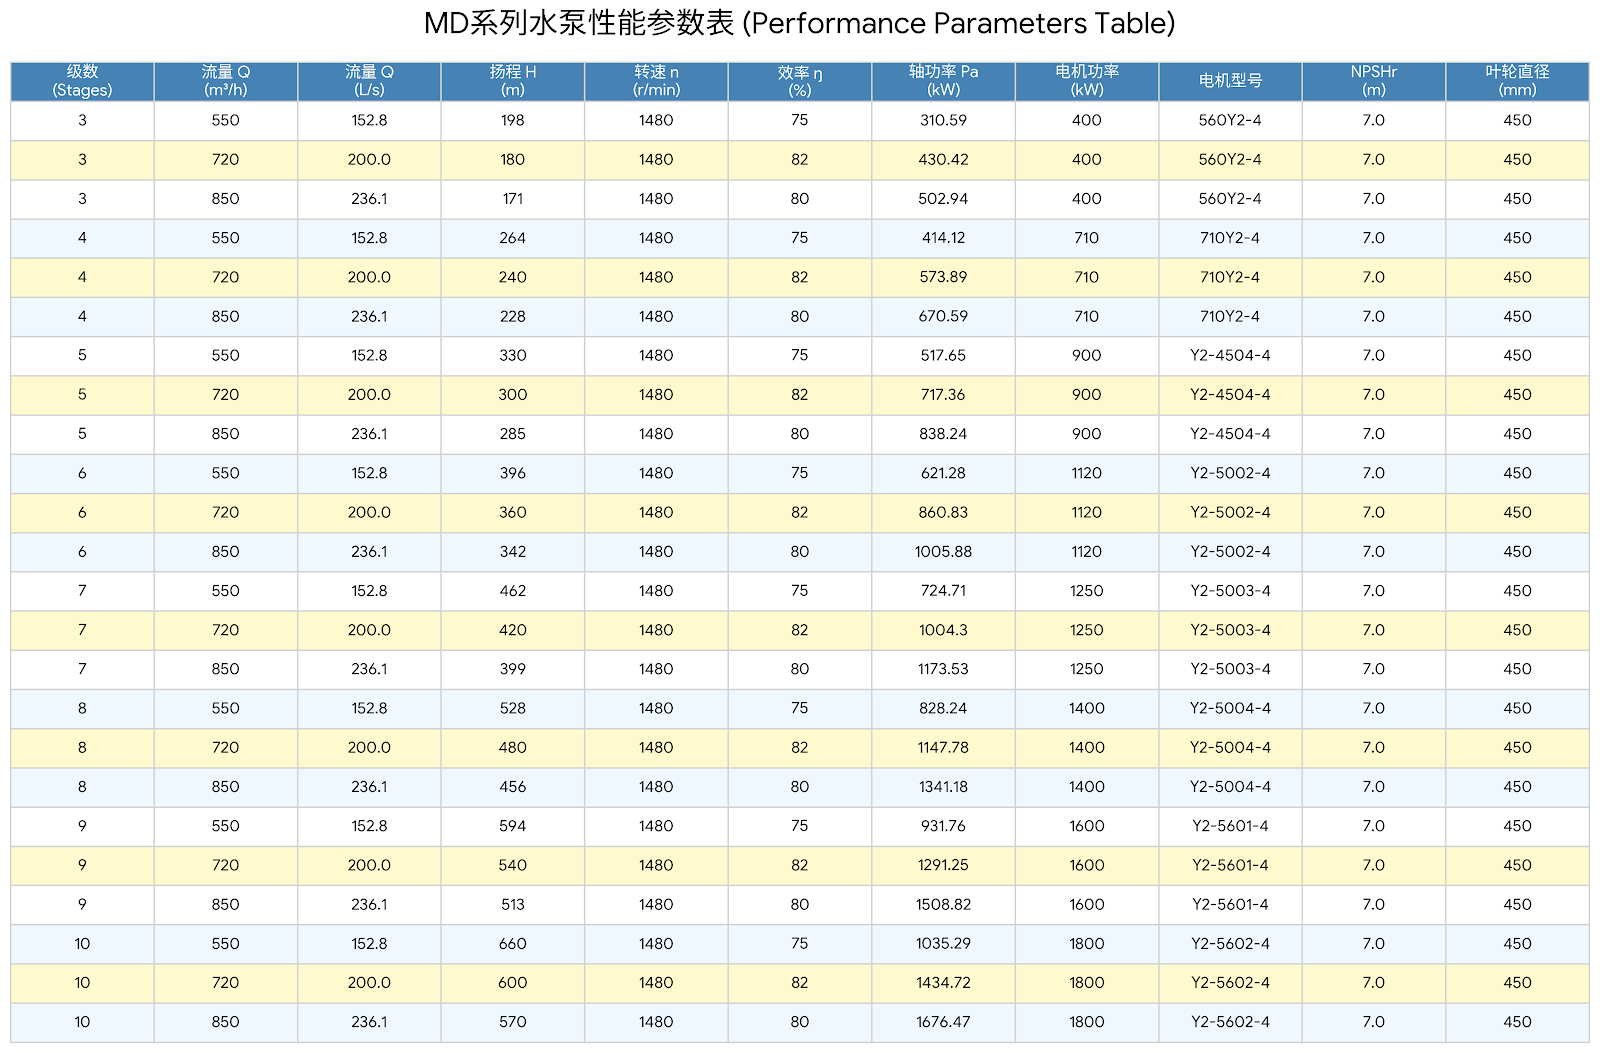Image resolution: width=1600 pixels, height=1053 pixels.
Task: Click the '扬程 H (m)' column header
Action: pos(513,81)
